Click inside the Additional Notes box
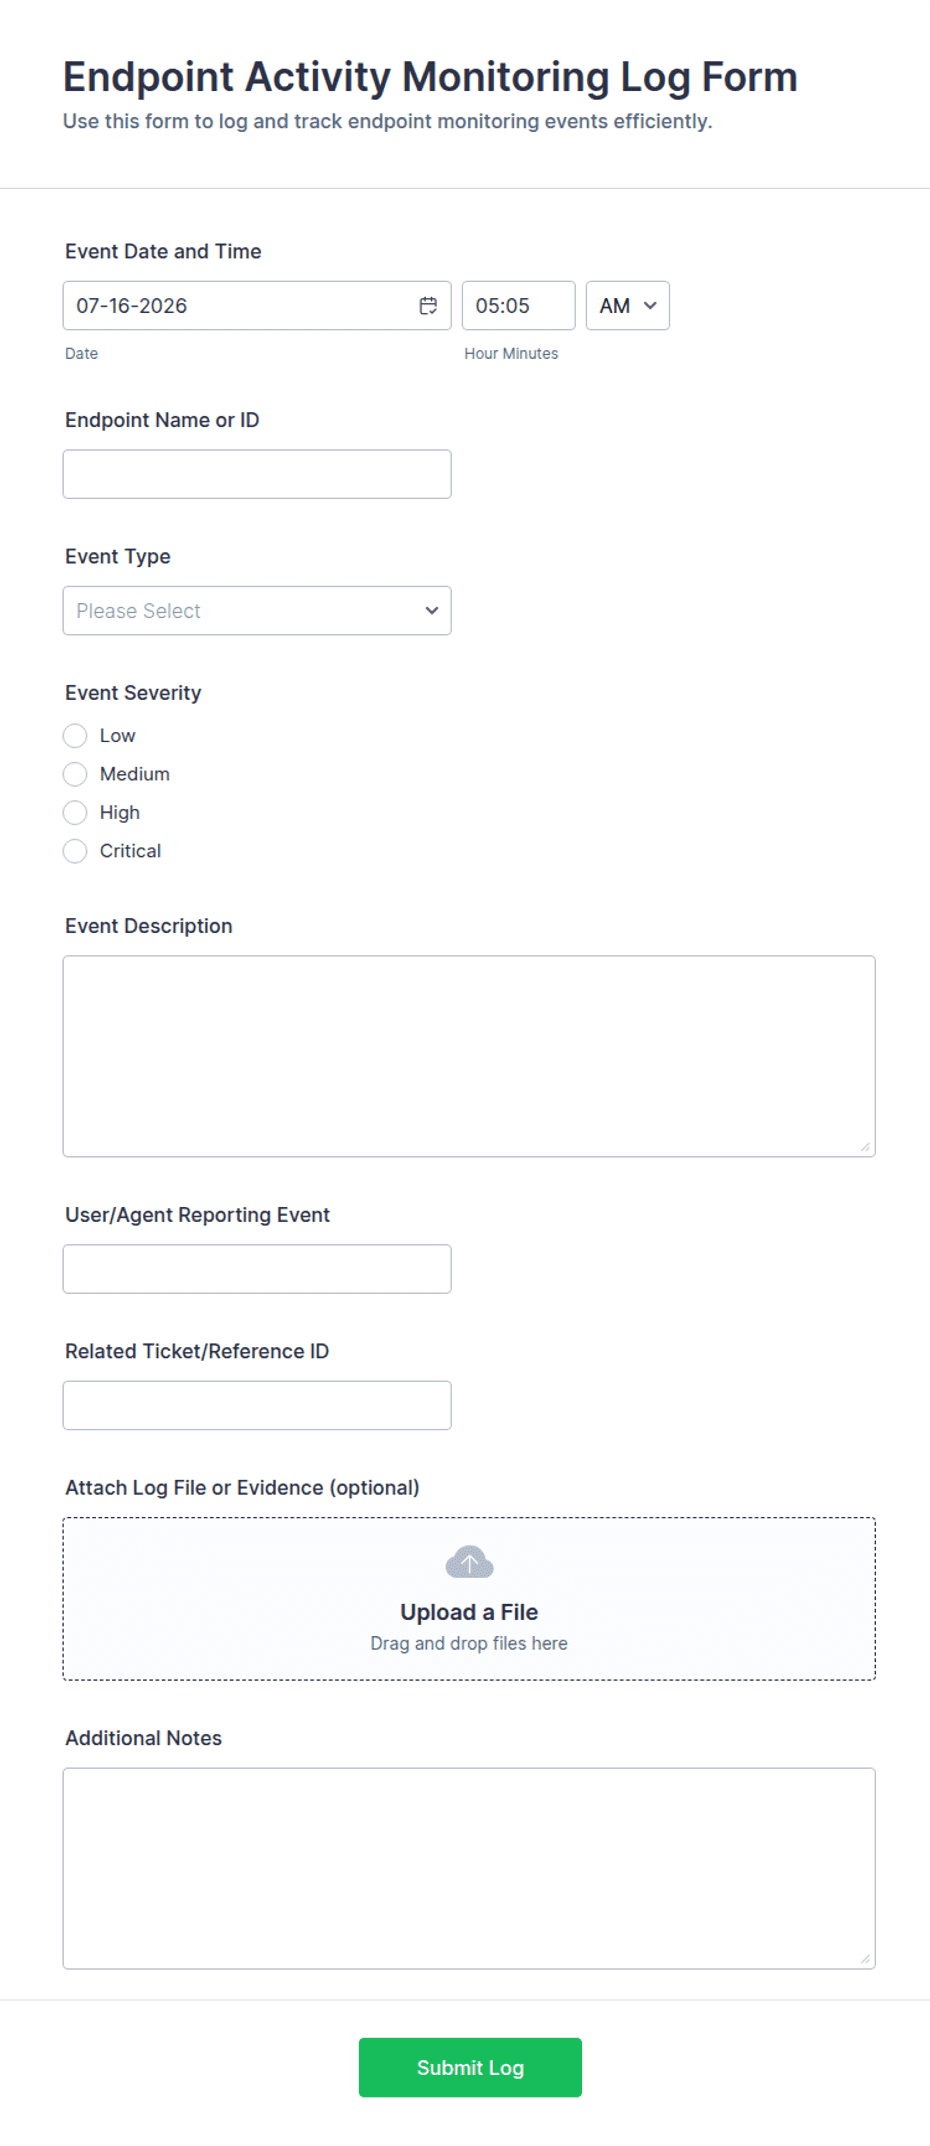Viewport: 930px width, 2146px height. click(469, 1868)
